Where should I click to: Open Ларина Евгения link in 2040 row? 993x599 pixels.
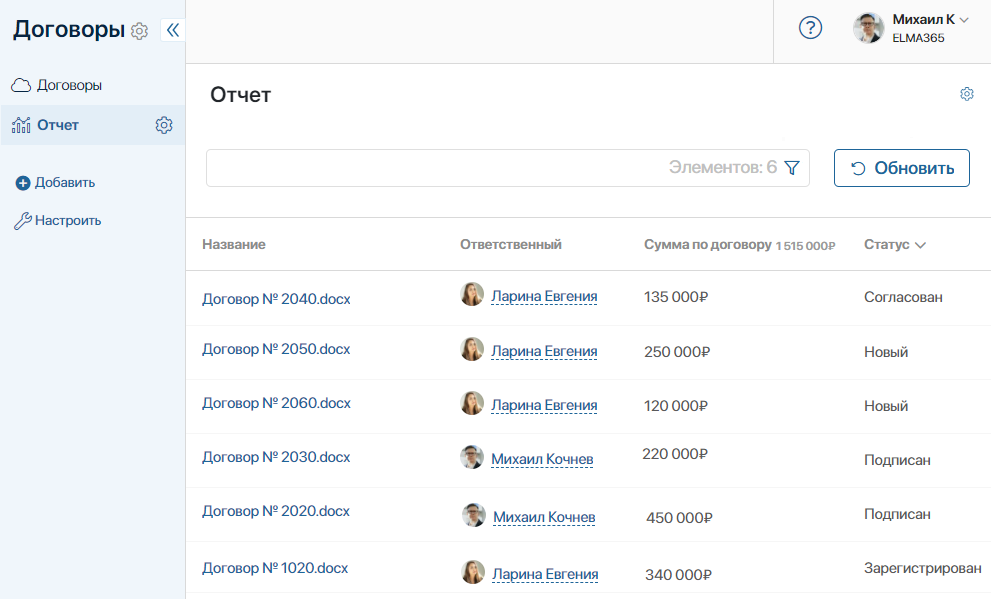[x=544, y=296]
